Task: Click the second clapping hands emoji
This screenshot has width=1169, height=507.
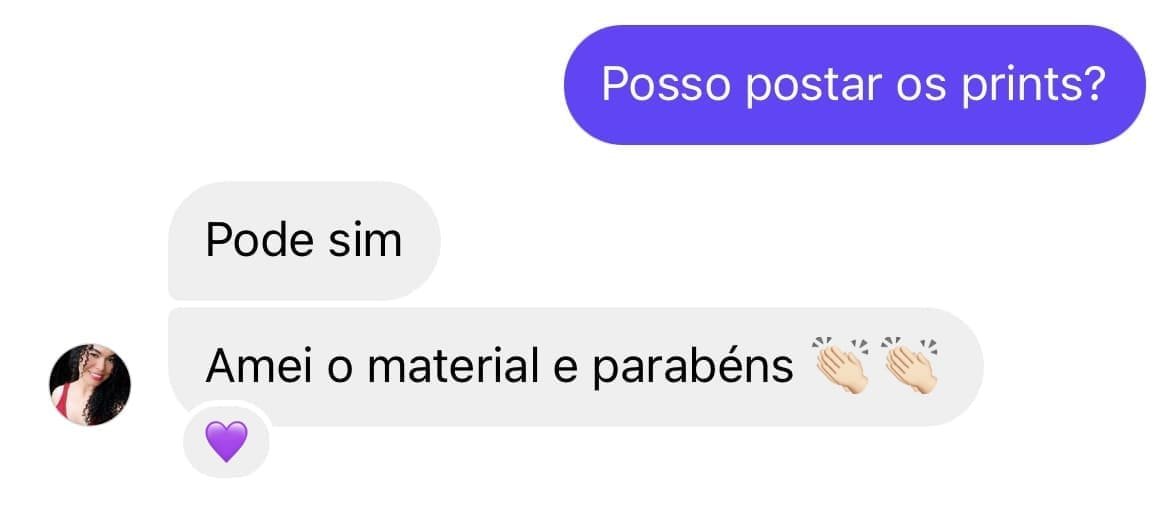Action: (910, 365)
